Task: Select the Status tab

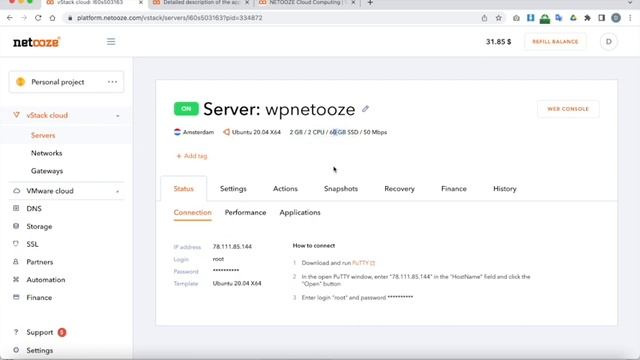Action: pyautogui.click(x=184, y=189)
